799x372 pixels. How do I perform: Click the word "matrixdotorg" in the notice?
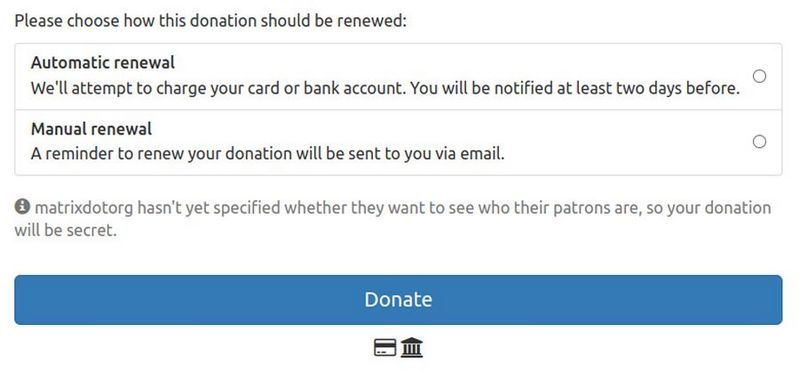coord(85,208)
